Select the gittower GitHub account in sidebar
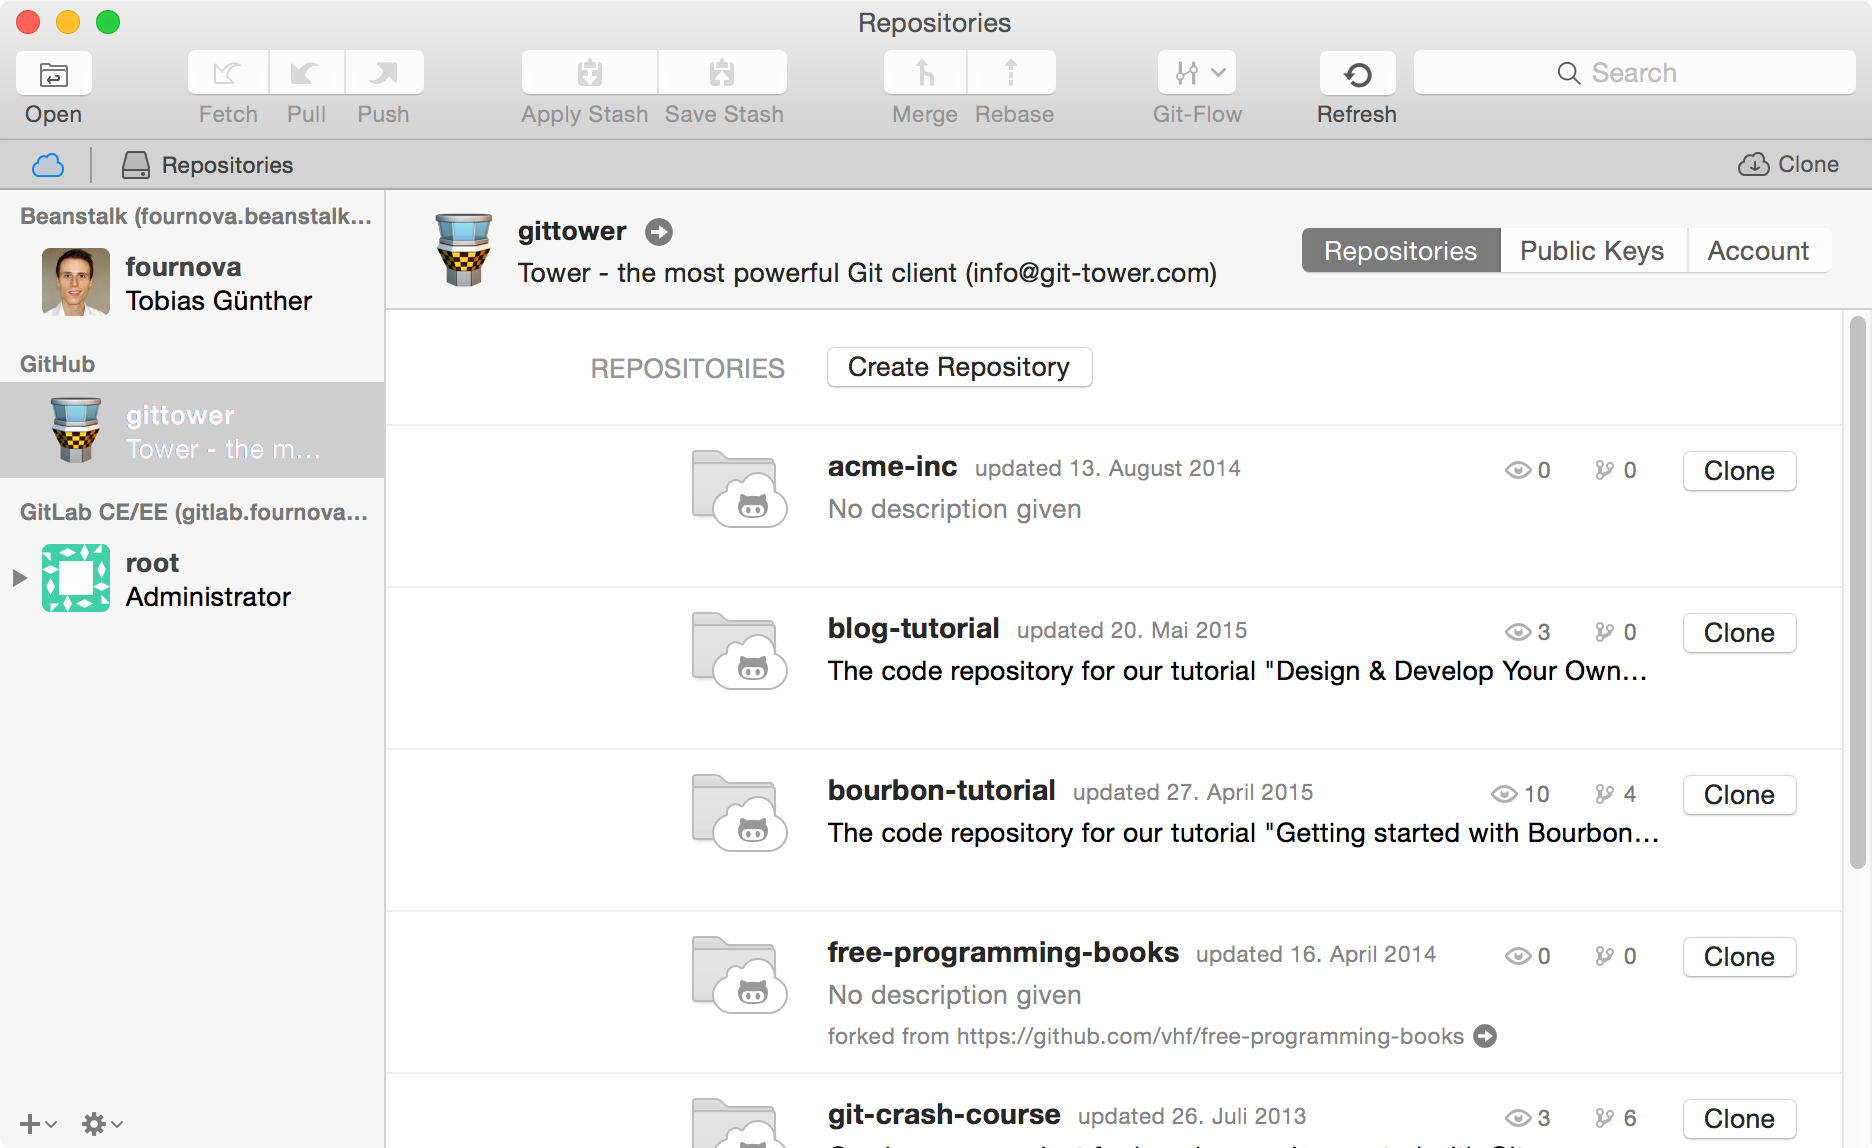 point(192,430)
